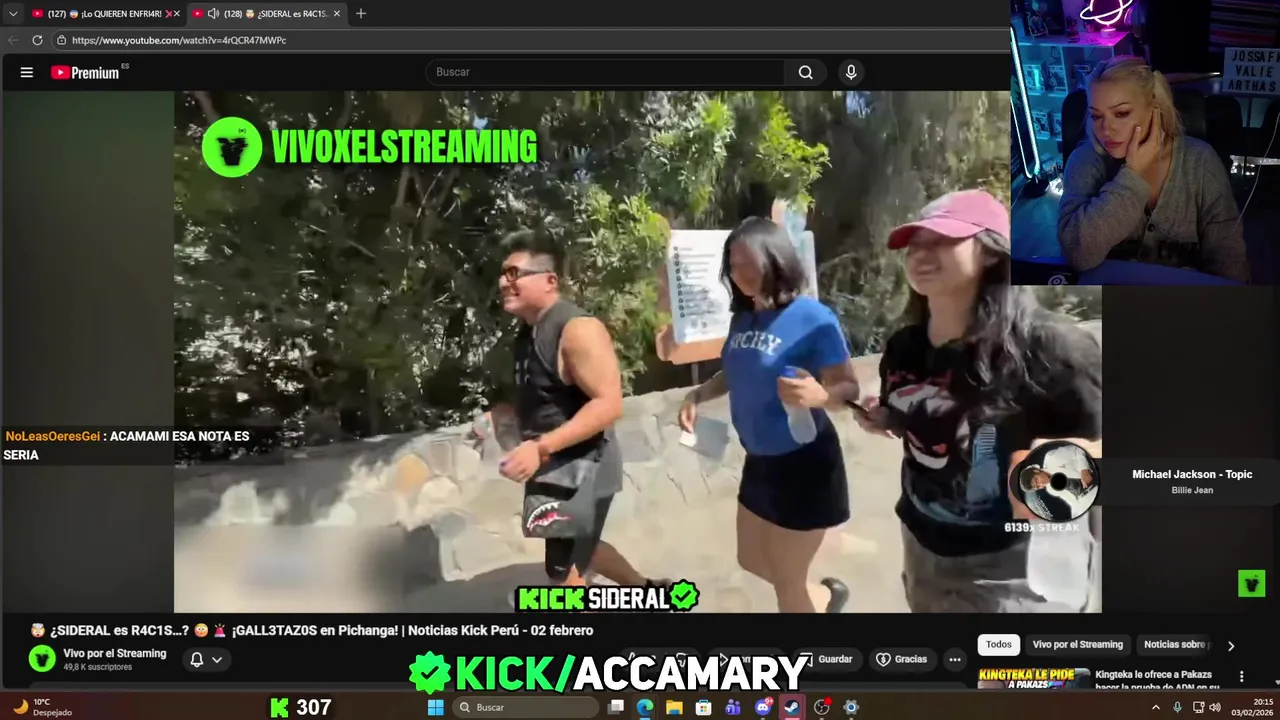Open volume control in system tray
The height and width of the screenshot is (720, 1280).
tap(1215, 707)
